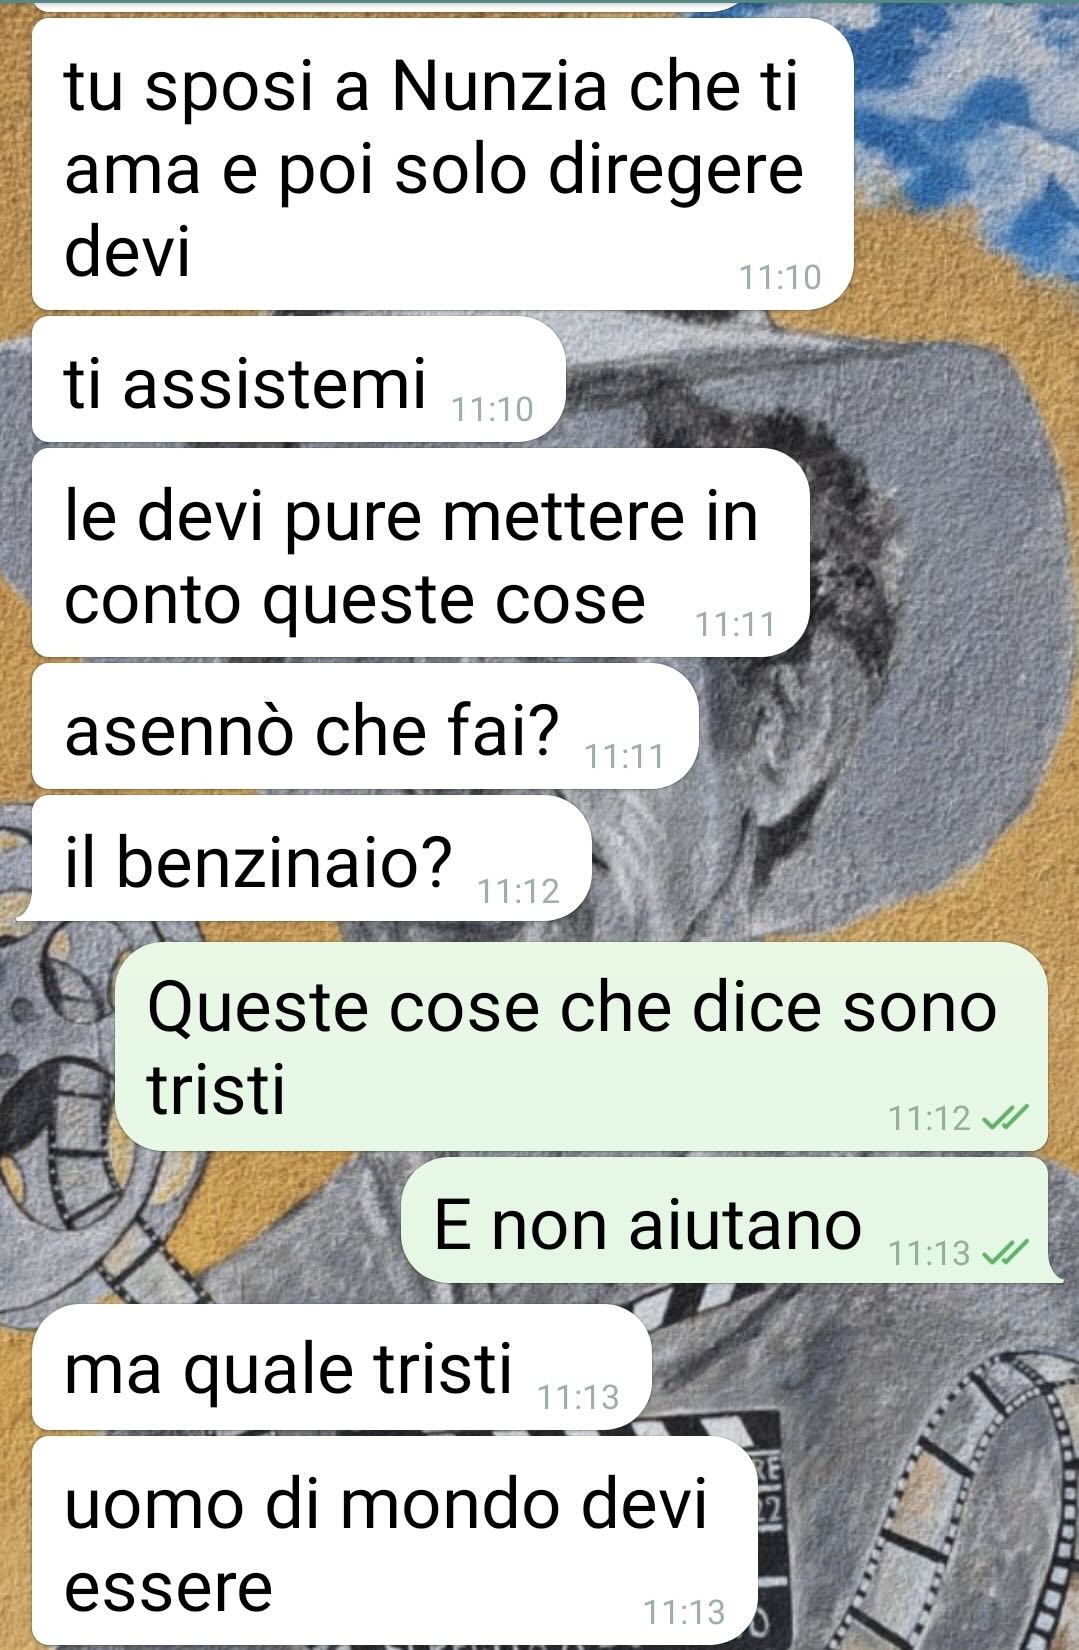Select the 'ti assistemi' message
The image size is (1079, 1650).
[299, 379]
